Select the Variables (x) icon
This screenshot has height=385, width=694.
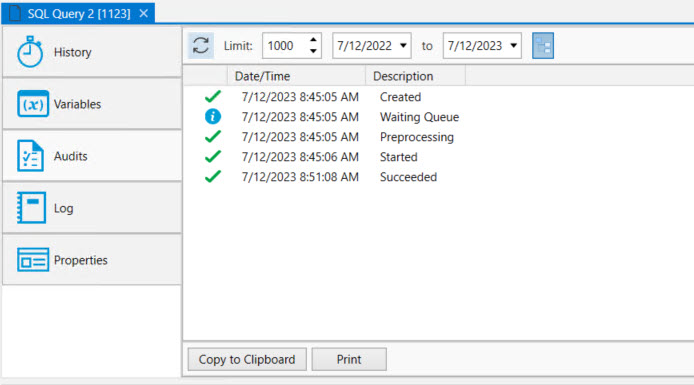tap(33, 104)
